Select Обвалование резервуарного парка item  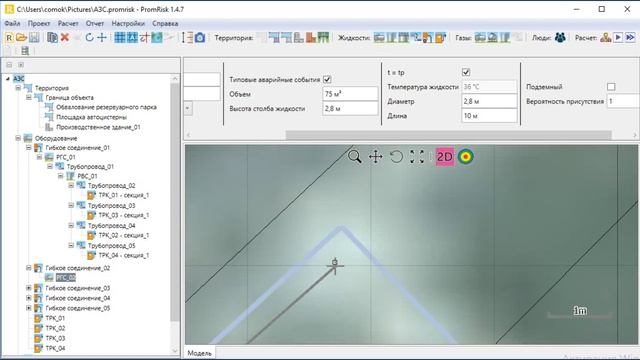[x=106, y=107]
